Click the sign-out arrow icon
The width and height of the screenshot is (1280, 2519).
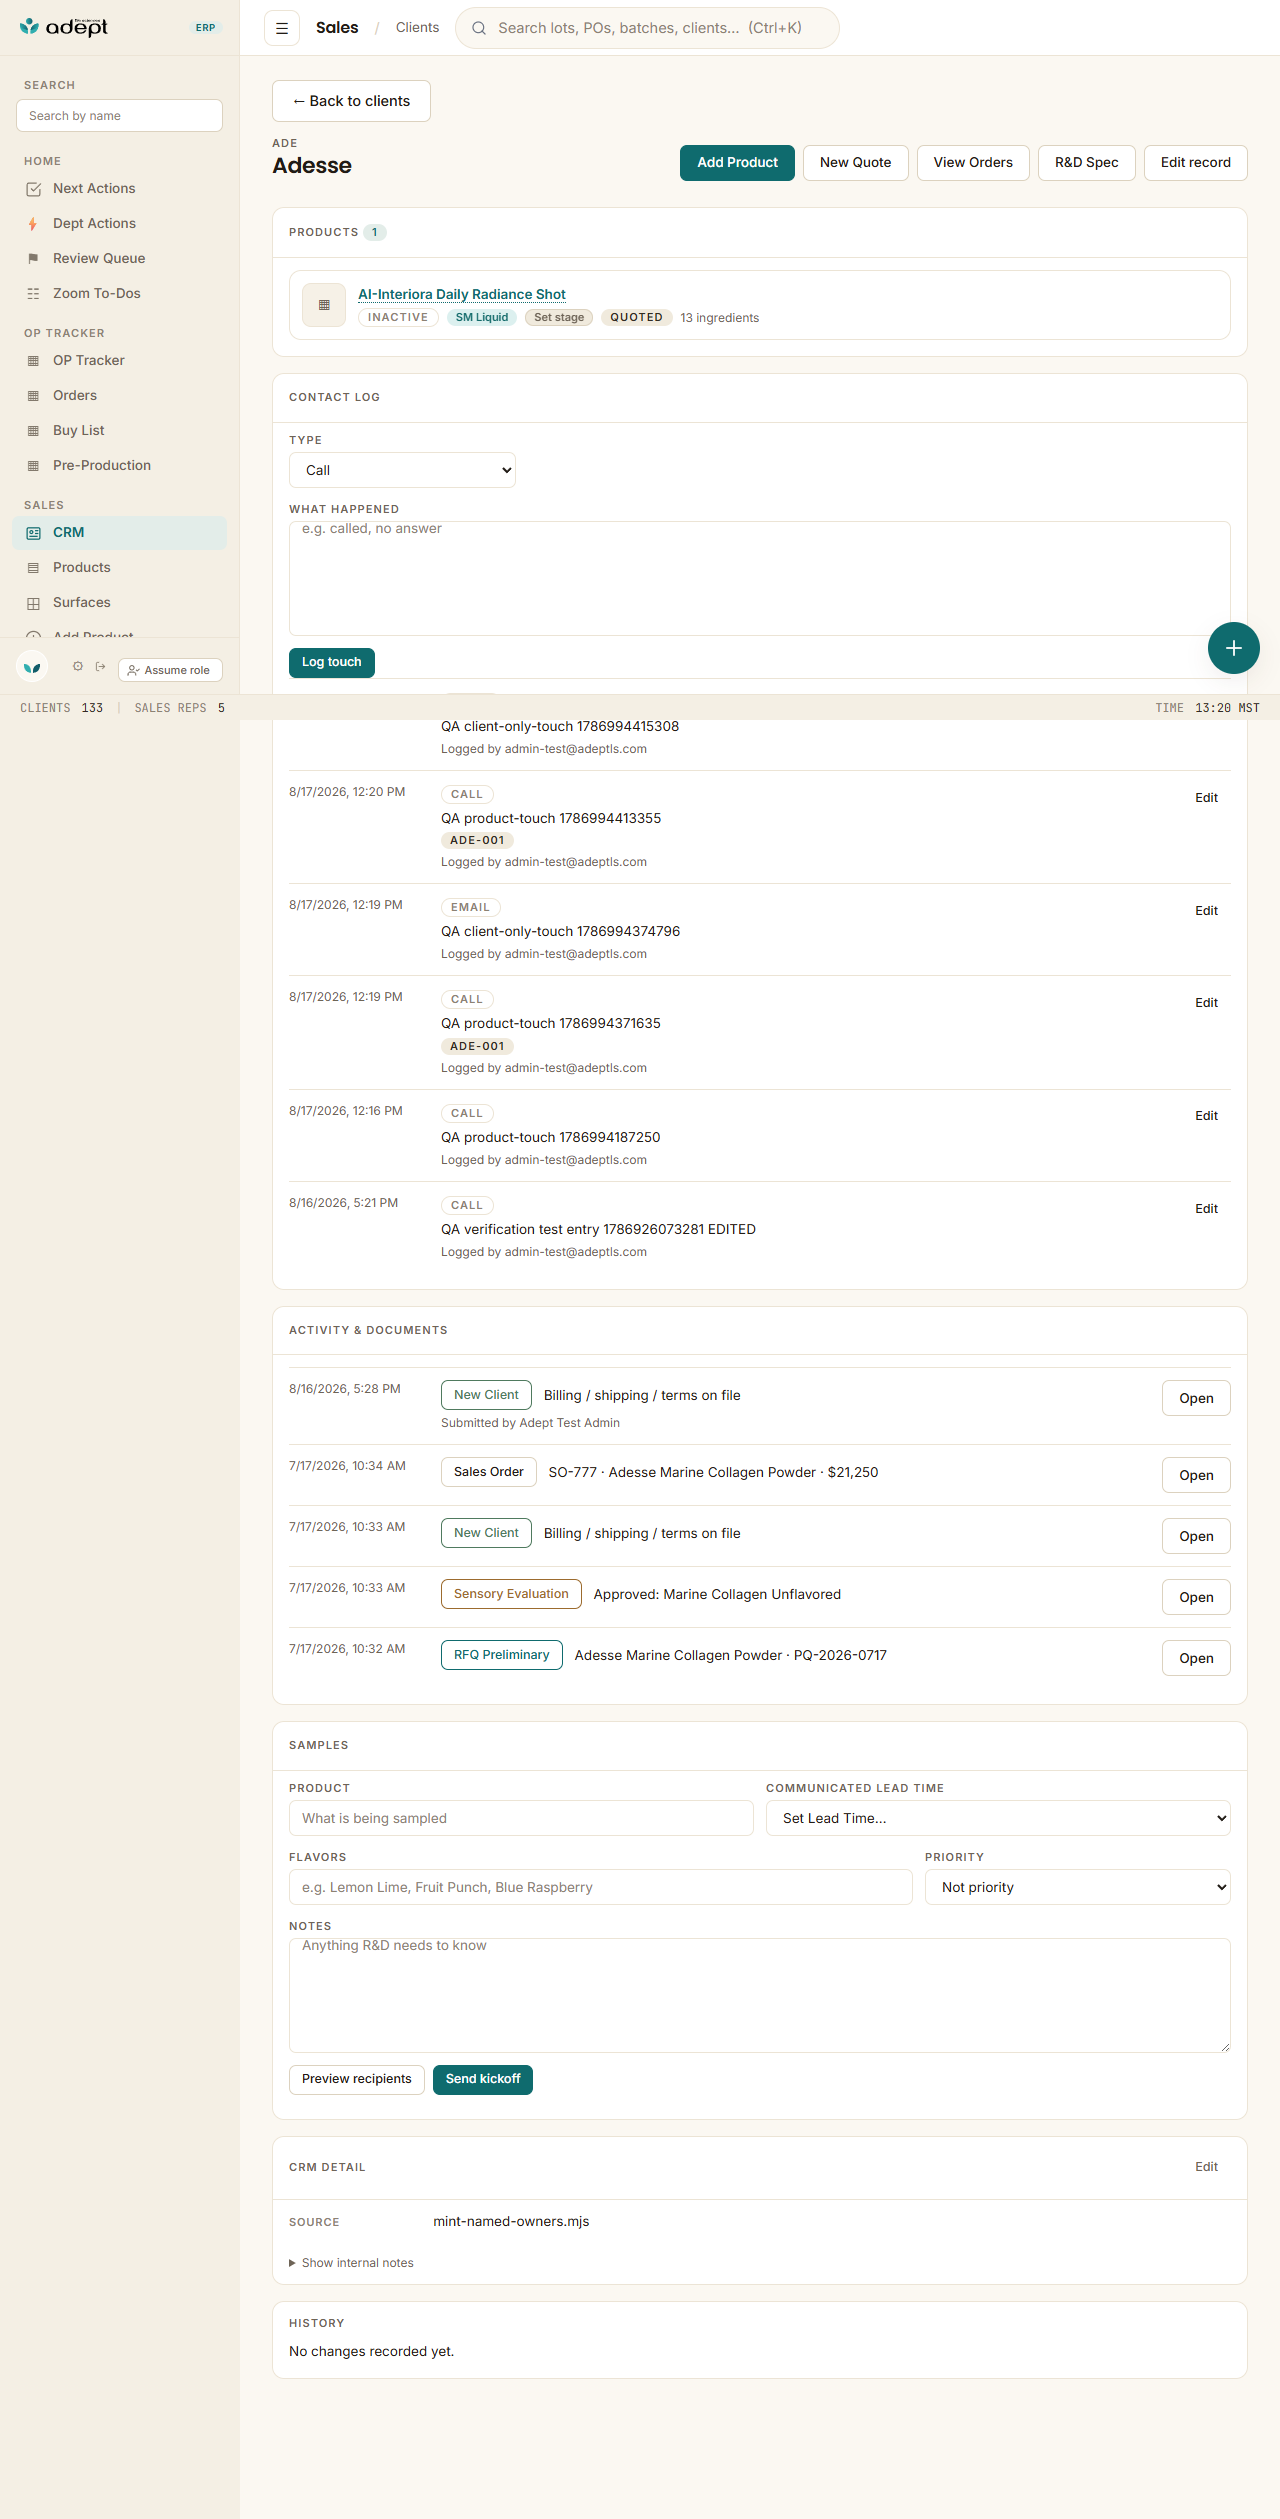click(100, 666)
